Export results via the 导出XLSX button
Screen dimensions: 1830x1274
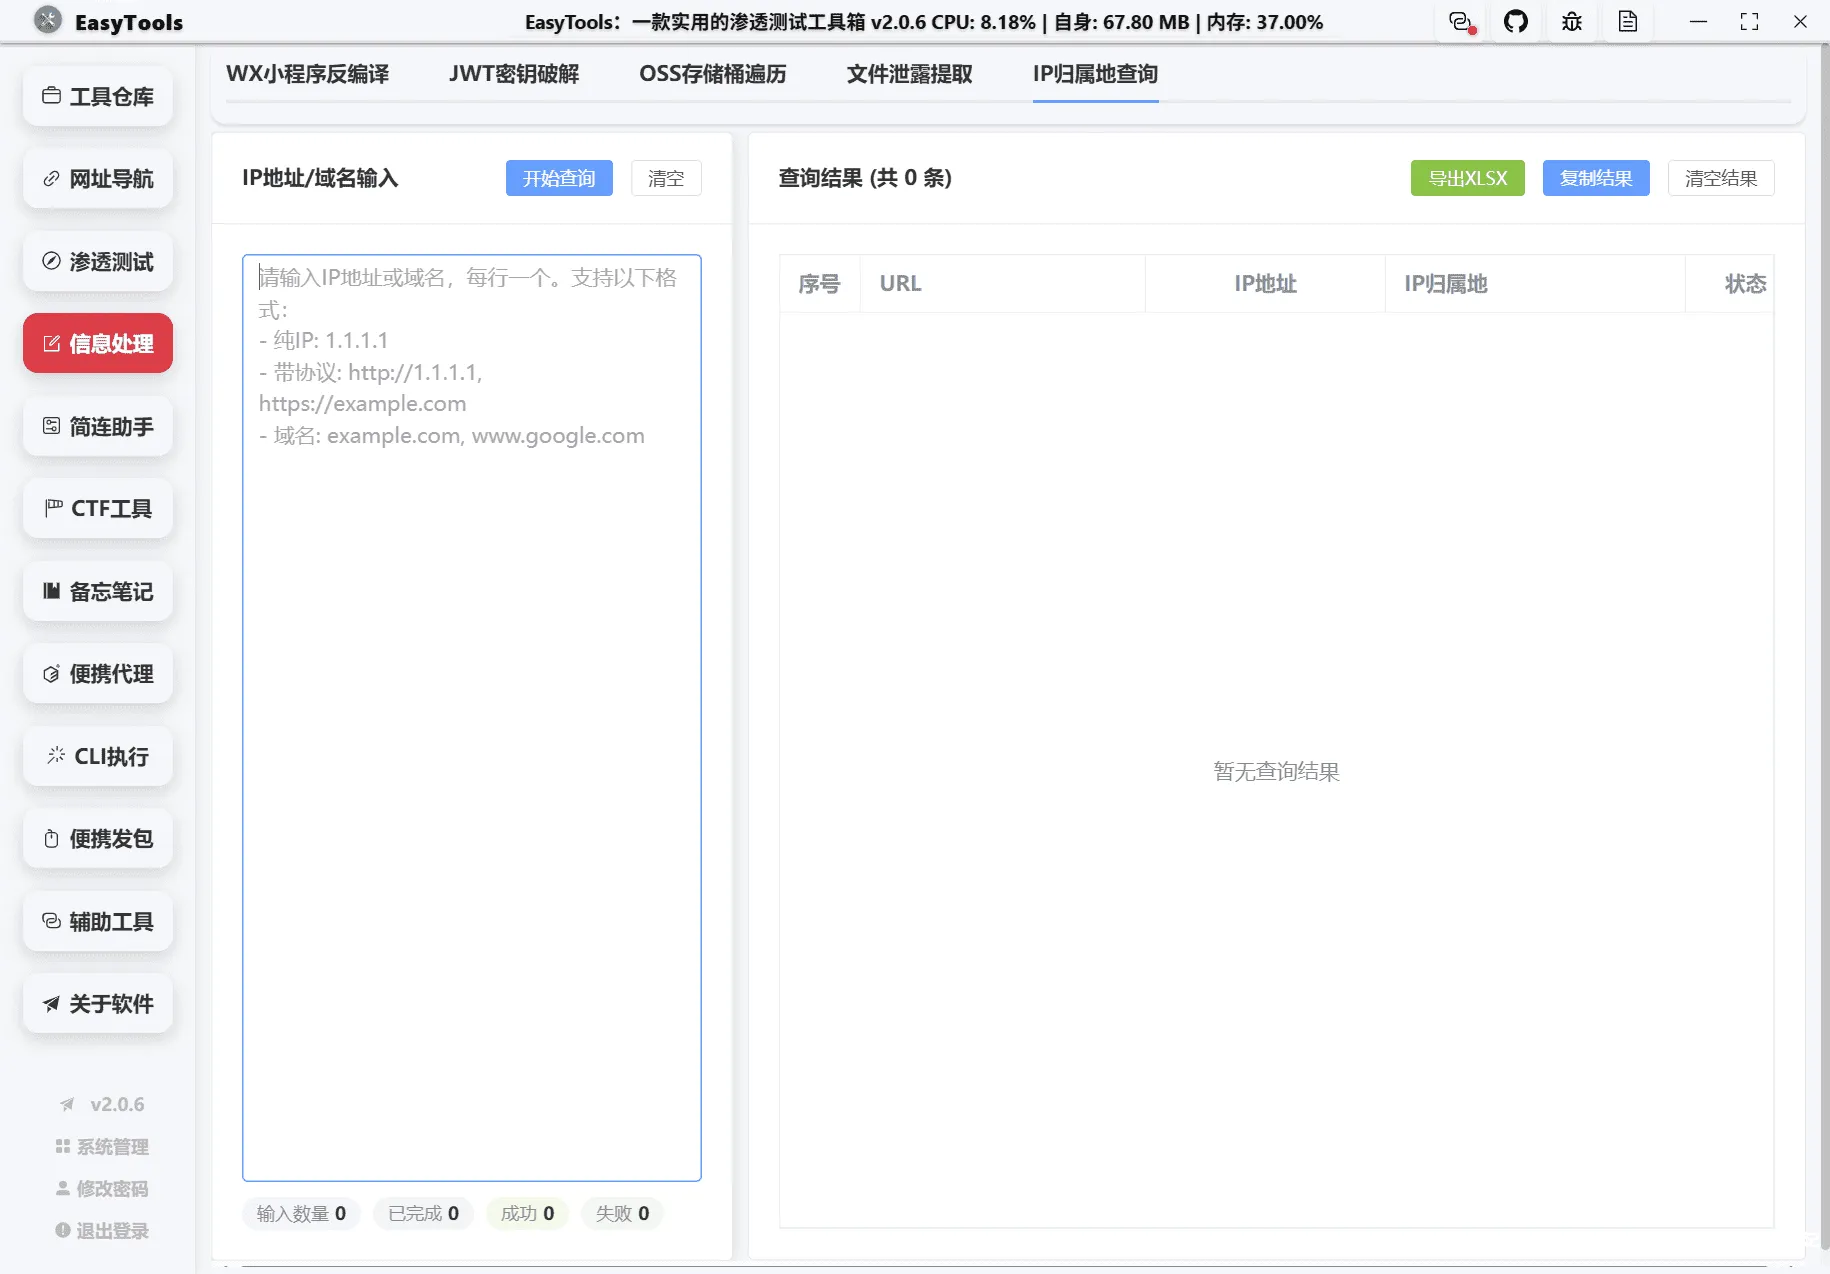pyautogui.click(x=1467, y=178)
